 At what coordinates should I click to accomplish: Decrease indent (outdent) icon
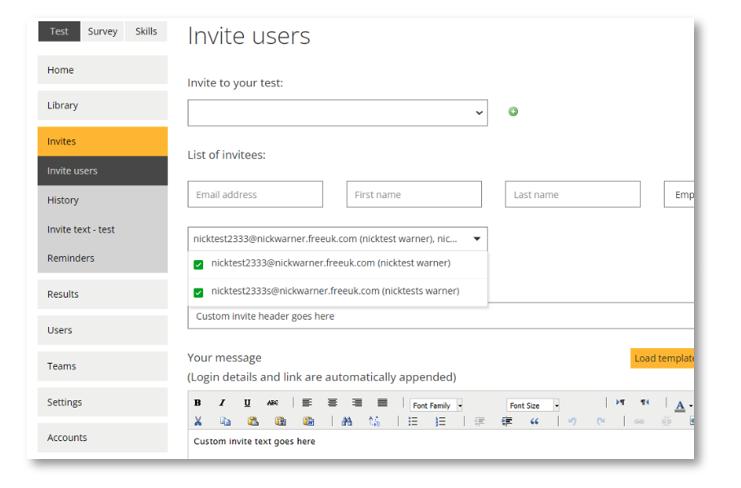(x=479, y=421)
